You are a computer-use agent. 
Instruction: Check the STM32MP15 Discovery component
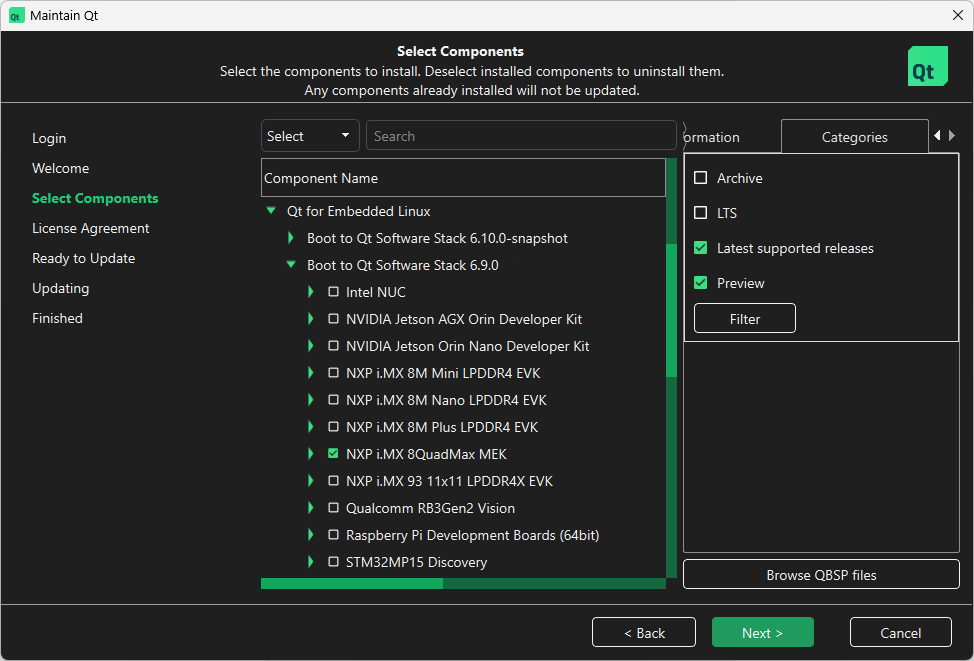click(334, 562)
